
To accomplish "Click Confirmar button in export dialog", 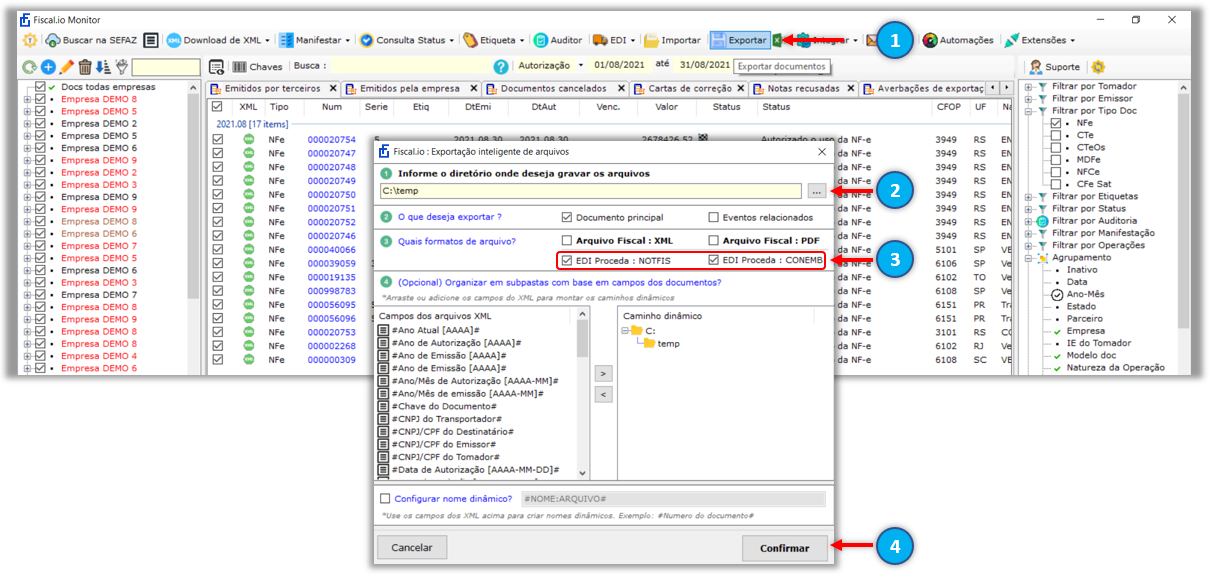I will click(x=785, y=548).
